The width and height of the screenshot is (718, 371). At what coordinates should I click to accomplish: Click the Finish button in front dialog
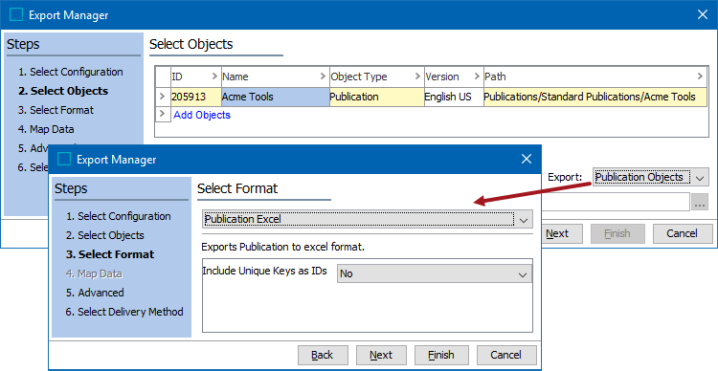pyautogui.click(x=441, y=355)
